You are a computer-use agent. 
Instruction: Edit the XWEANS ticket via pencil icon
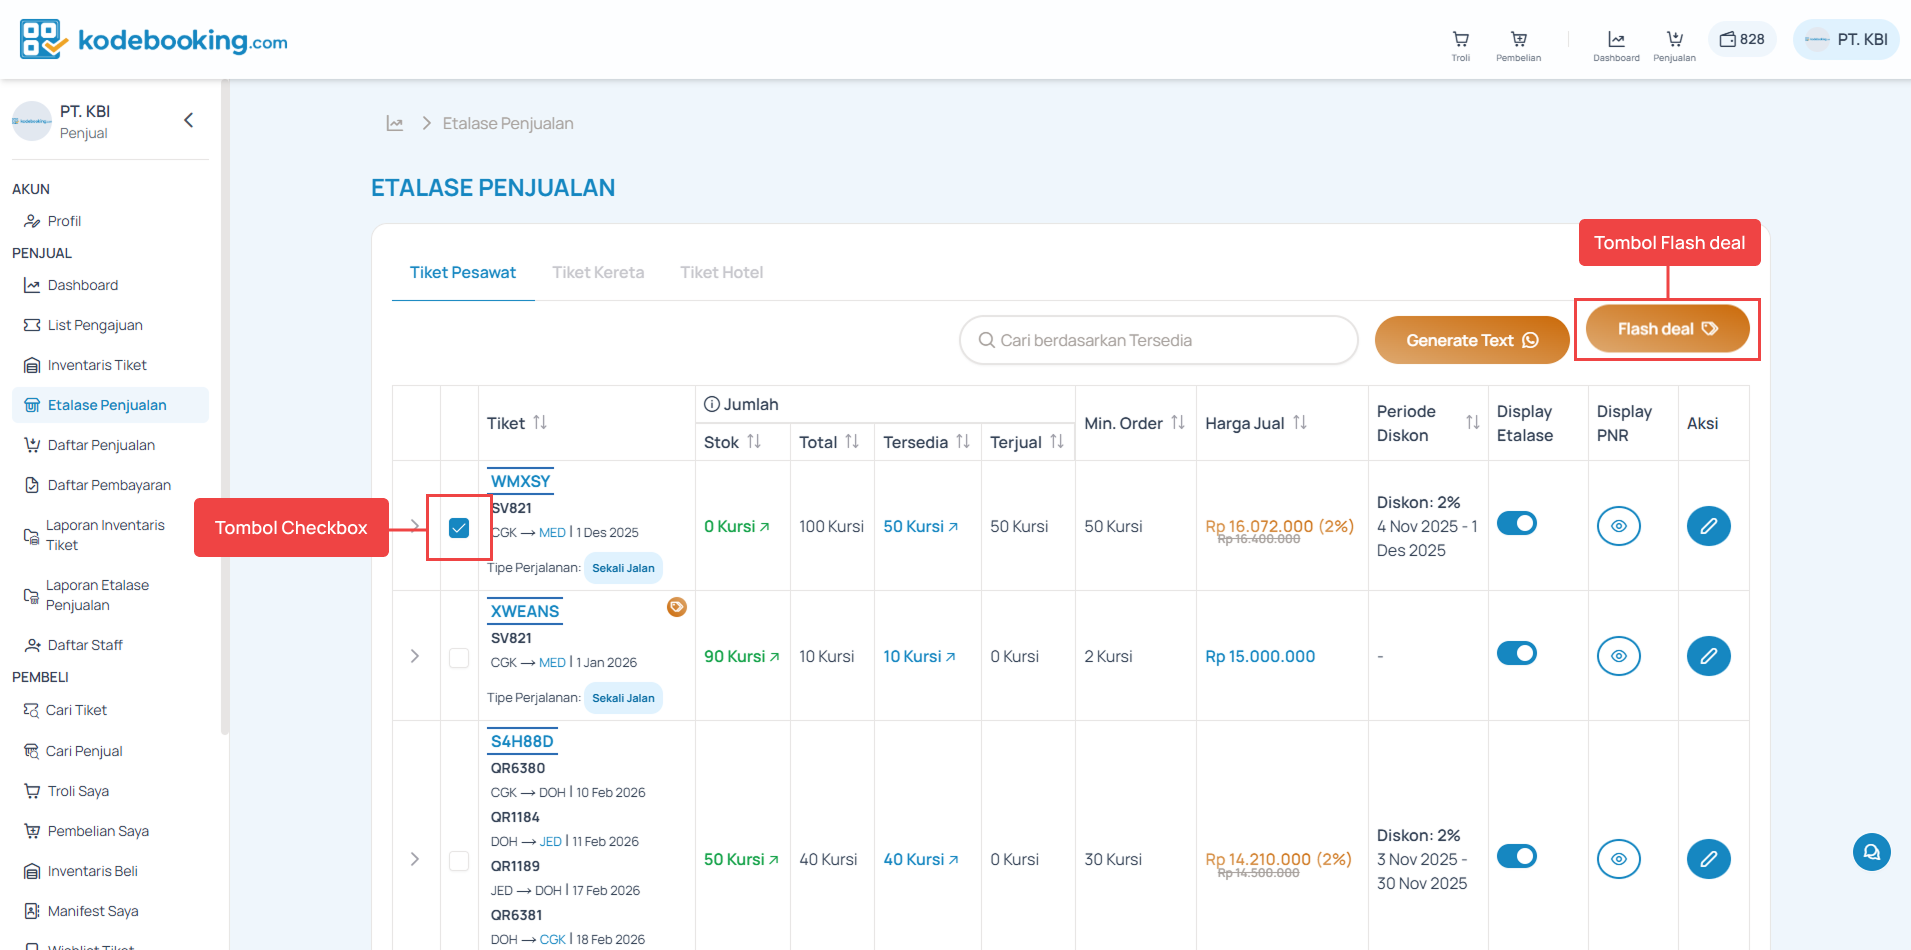click(1709, 656)
